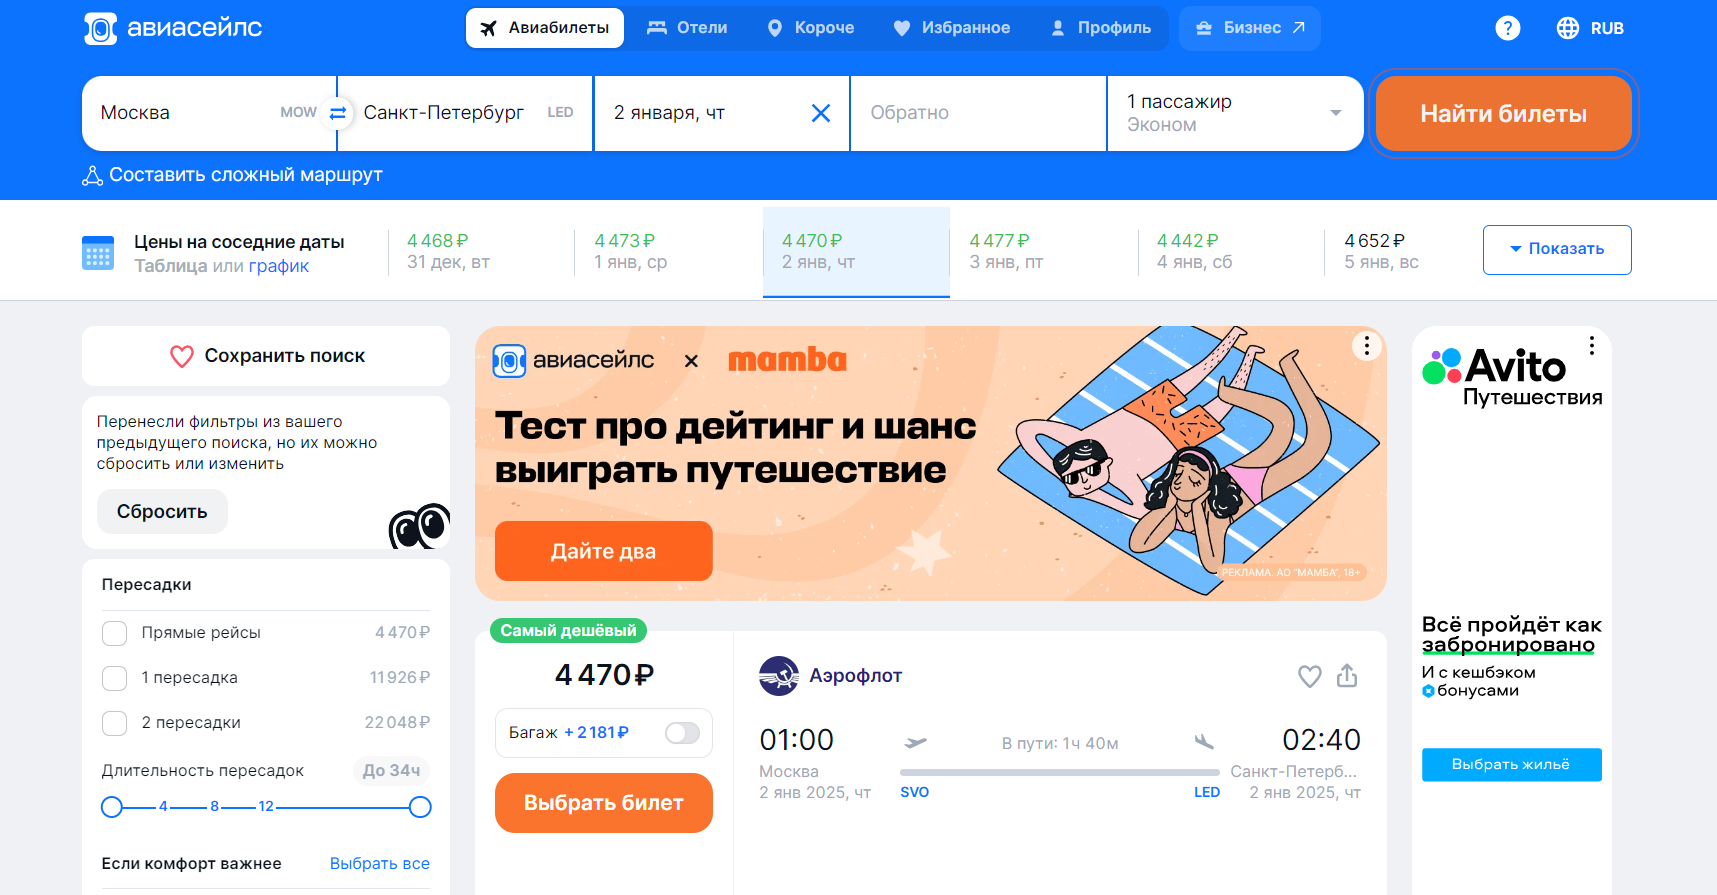
Task: Click the Aviasales logo
Action: pyautogui.click(x=173, y=28)
